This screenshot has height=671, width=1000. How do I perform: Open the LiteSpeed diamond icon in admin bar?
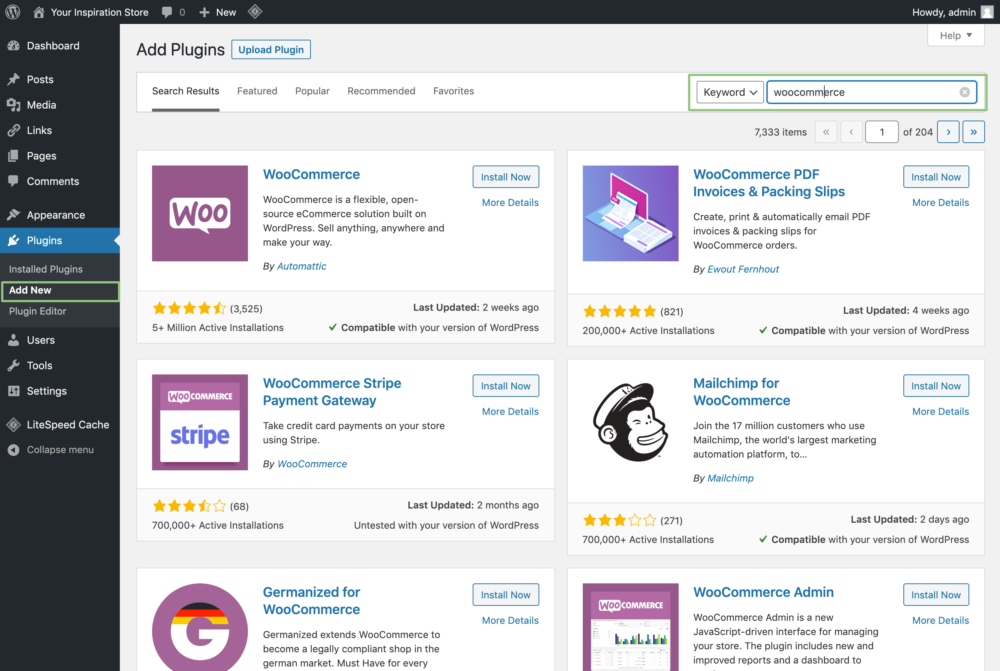coord(255,11)
